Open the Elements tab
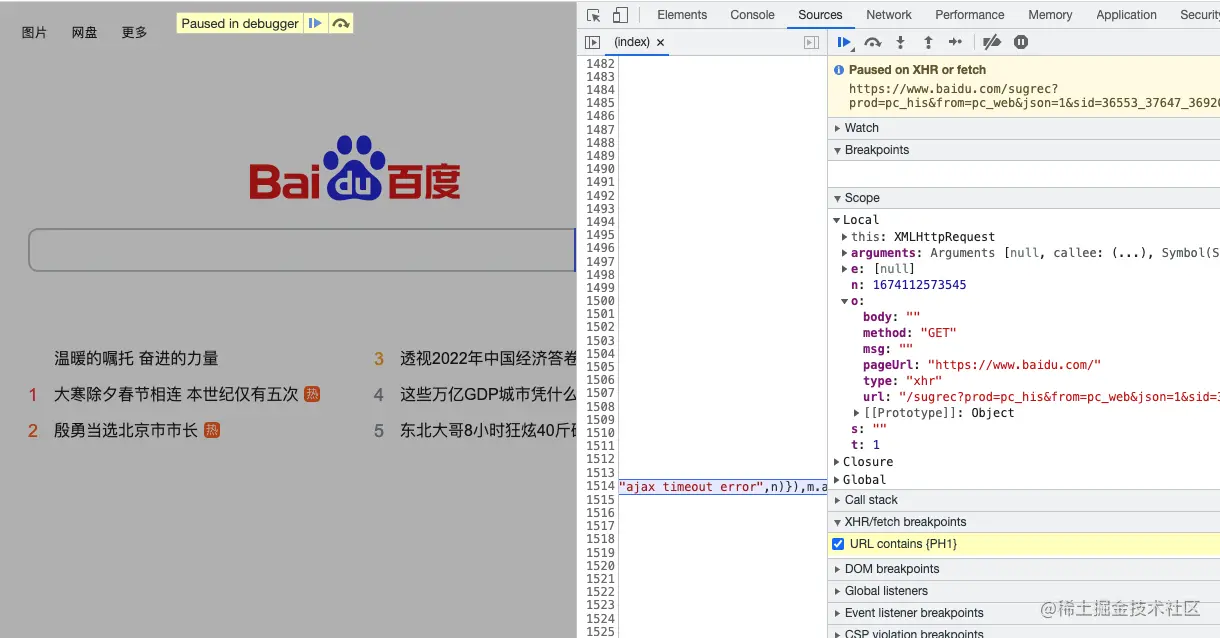1220x638 pixels. click(x=682, y=15)
